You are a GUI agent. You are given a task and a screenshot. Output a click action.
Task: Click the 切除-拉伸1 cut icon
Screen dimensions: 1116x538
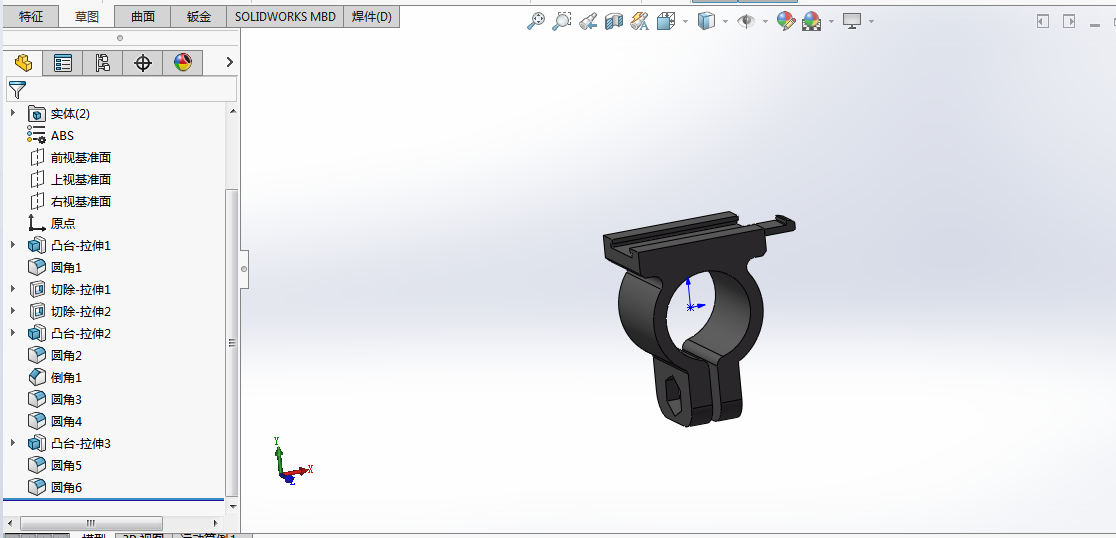tap(36, 290)
